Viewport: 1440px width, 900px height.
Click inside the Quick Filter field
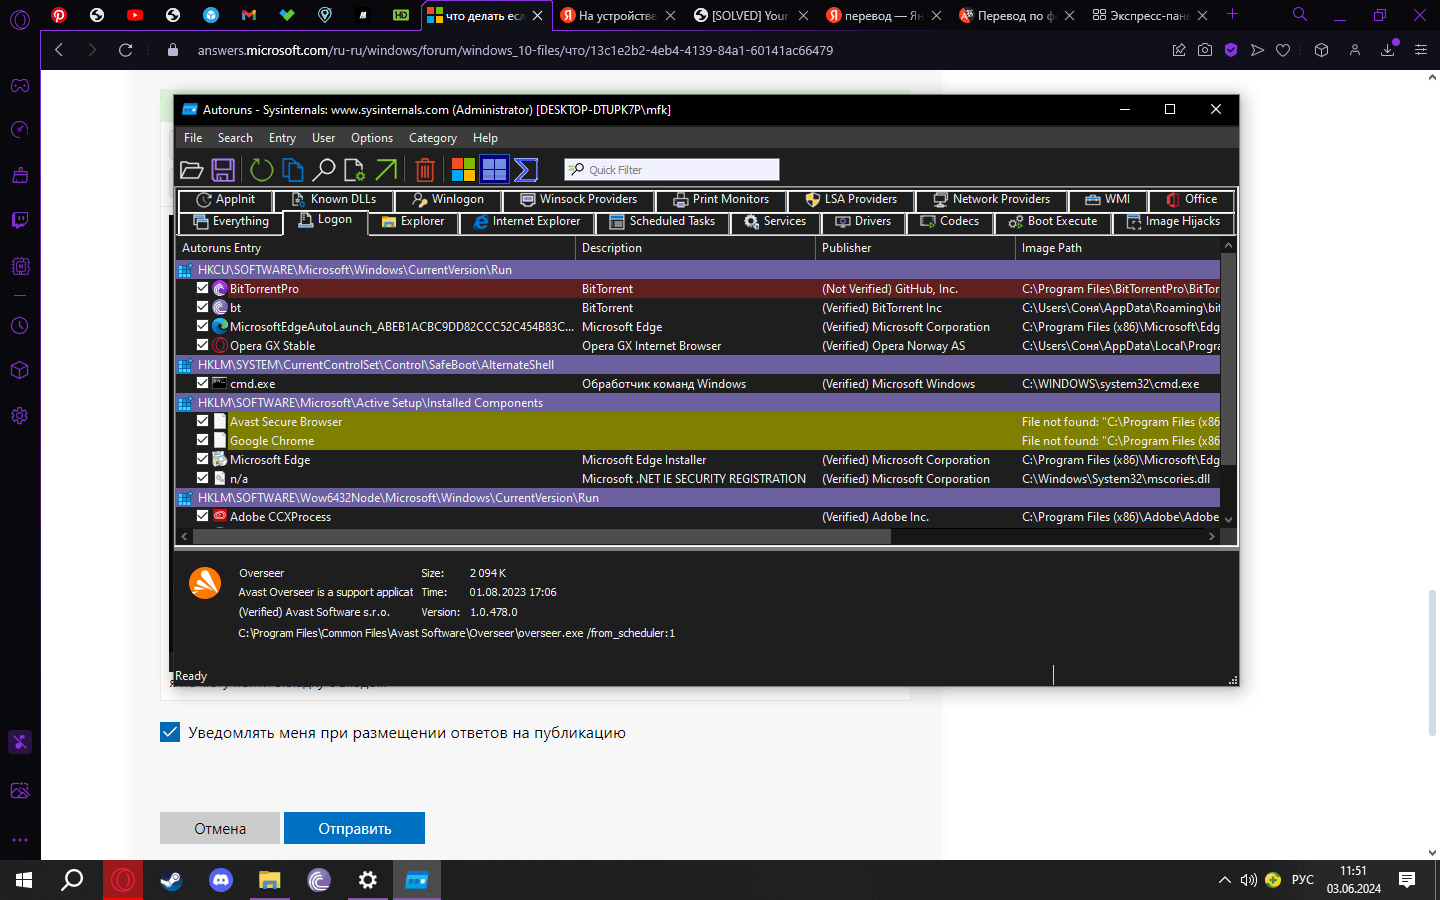click(x=672, y=170)
